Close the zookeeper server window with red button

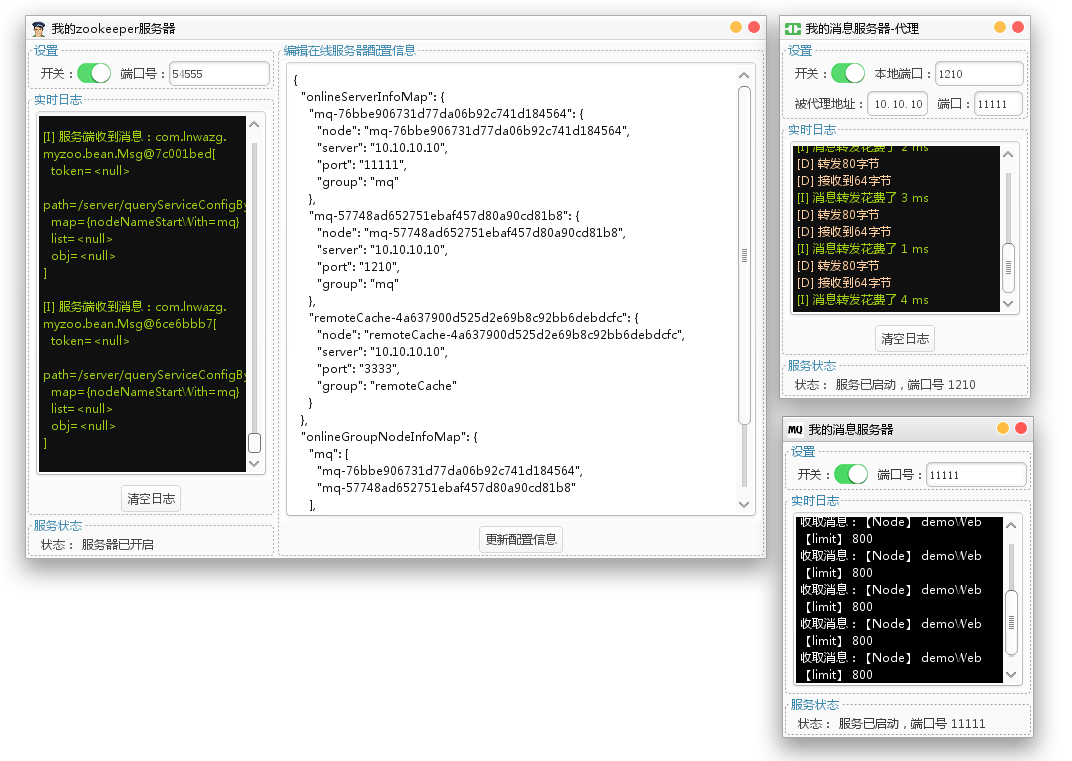[x=754, y=27]
